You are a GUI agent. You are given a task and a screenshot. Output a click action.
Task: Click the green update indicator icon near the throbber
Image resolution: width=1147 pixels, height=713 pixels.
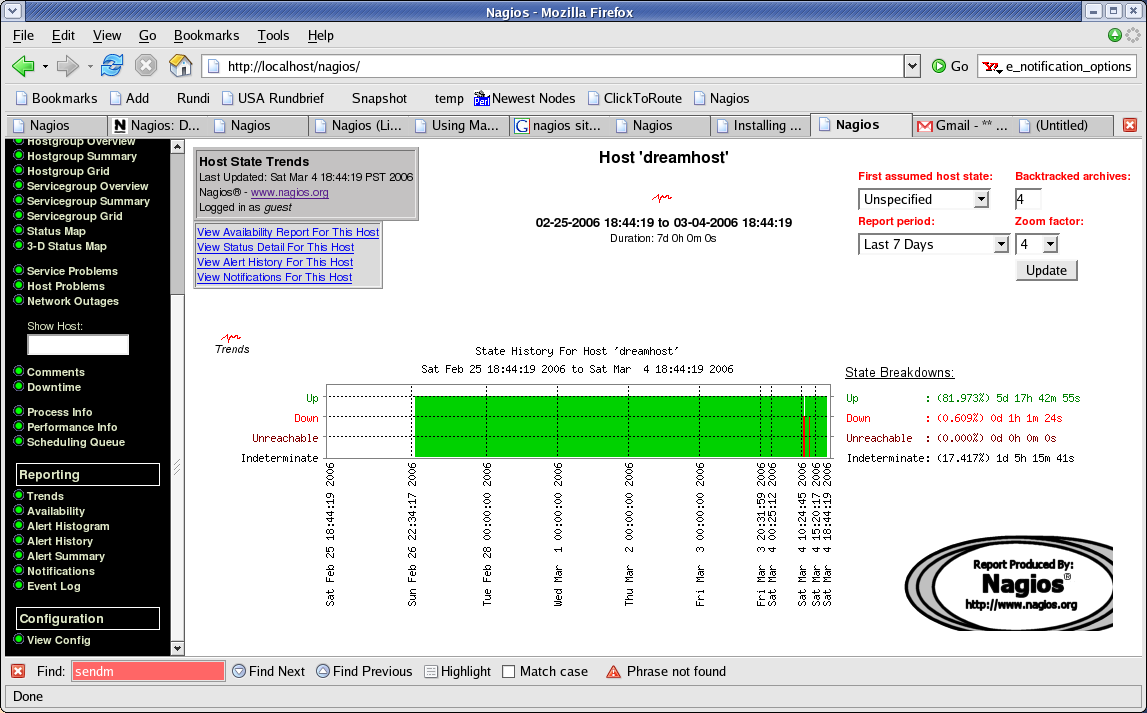click(1115, 35)
